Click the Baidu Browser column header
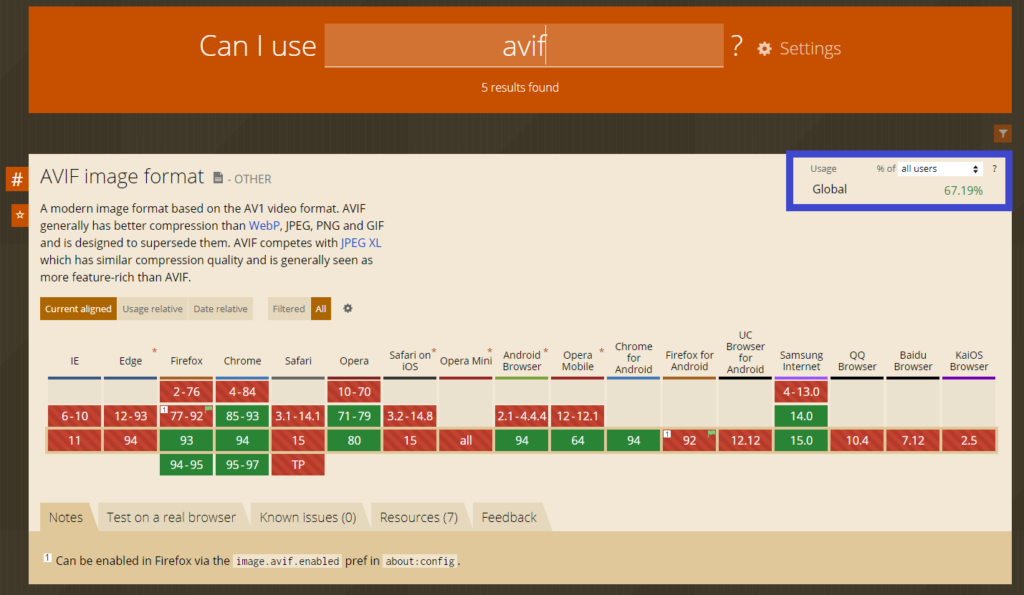This screenshot has height=595, width=1024. click(x=913, y=361)
